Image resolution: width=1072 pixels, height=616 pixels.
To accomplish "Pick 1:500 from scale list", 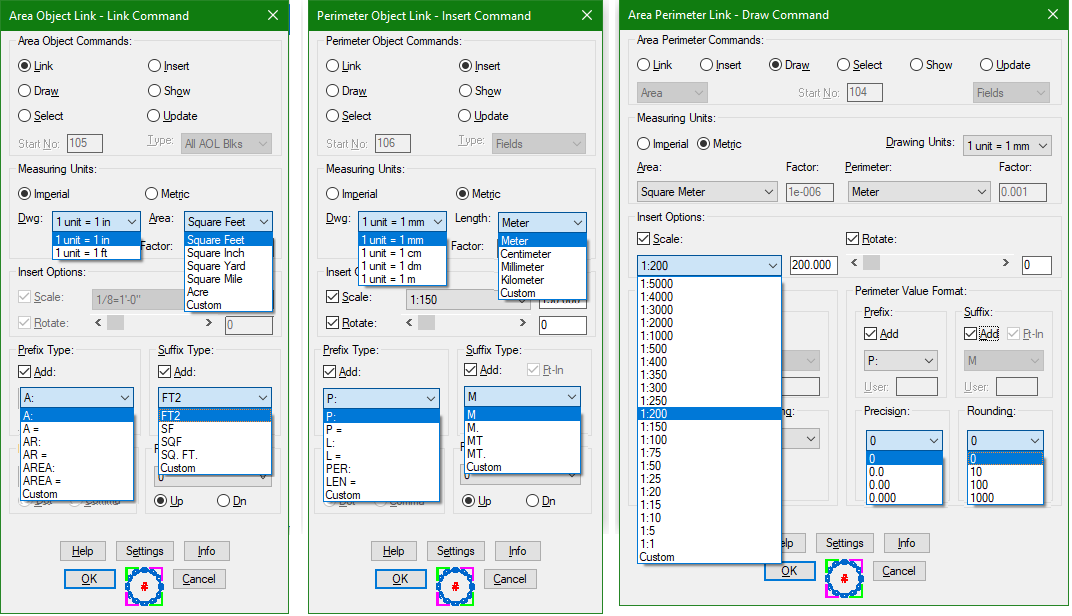I will pos(709,349).
